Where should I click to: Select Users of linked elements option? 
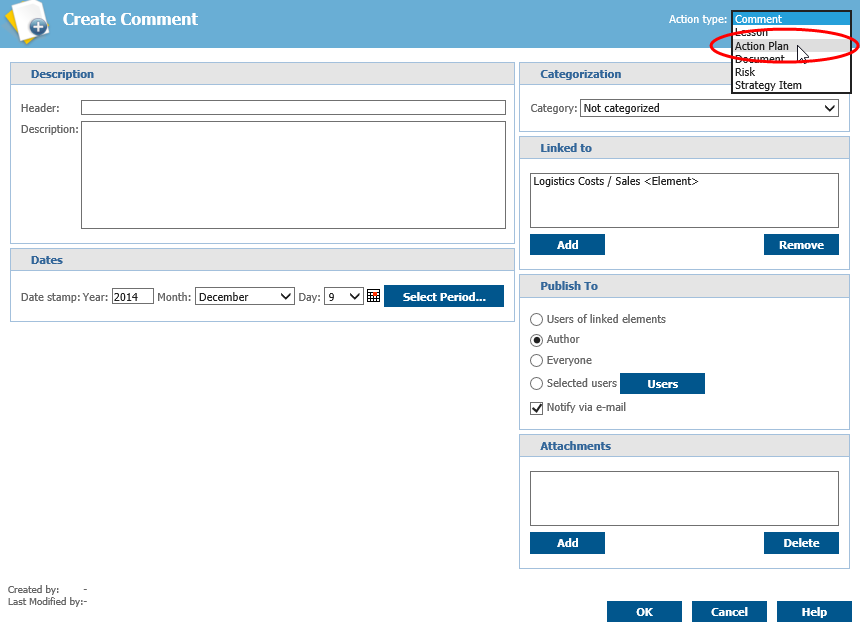pos(537,319)
